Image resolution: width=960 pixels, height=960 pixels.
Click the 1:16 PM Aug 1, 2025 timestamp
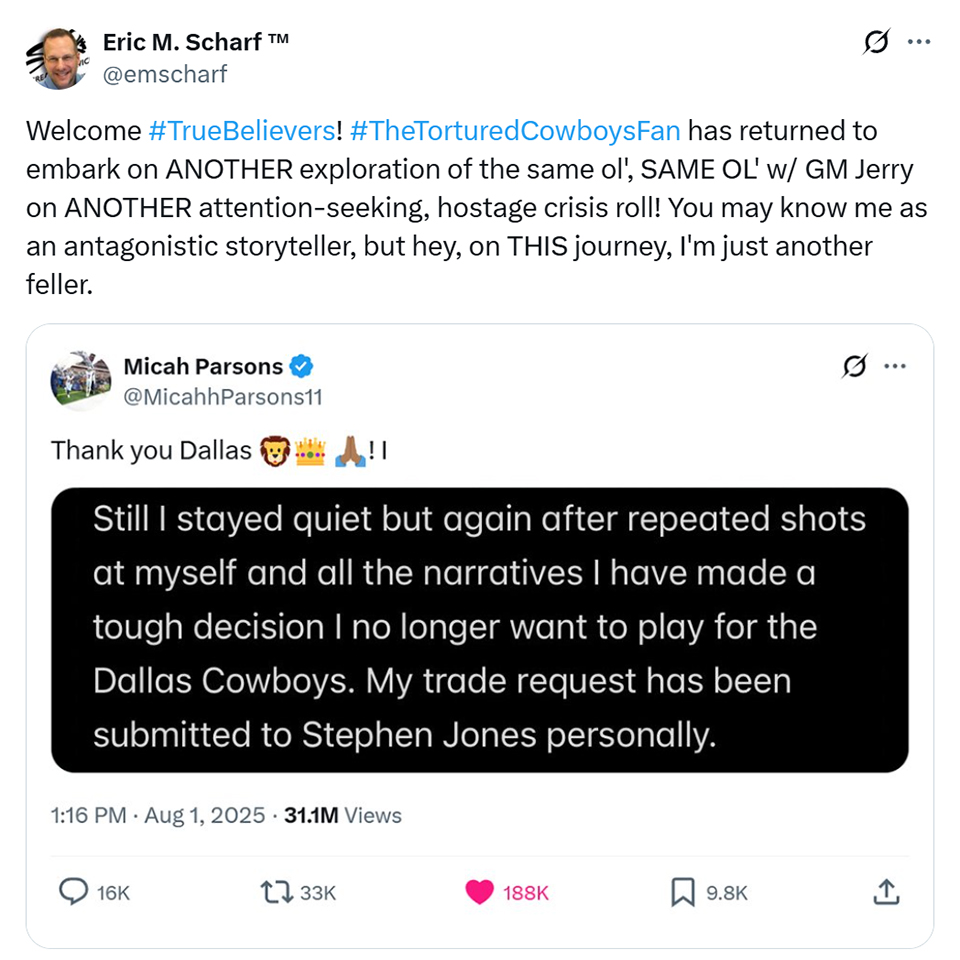click(x=158, y=815)
